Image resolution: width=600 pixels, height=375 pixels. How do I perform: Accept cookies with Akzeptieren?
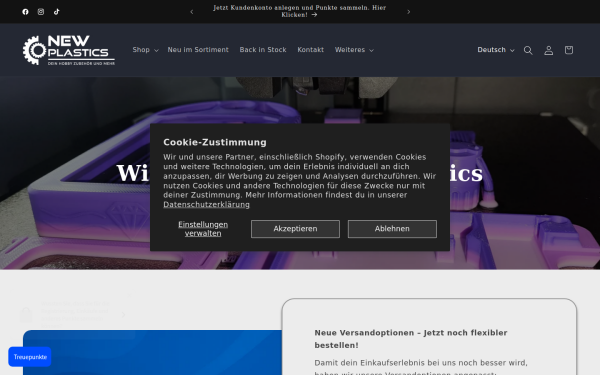pyautogui.click(x=295, y=229)
